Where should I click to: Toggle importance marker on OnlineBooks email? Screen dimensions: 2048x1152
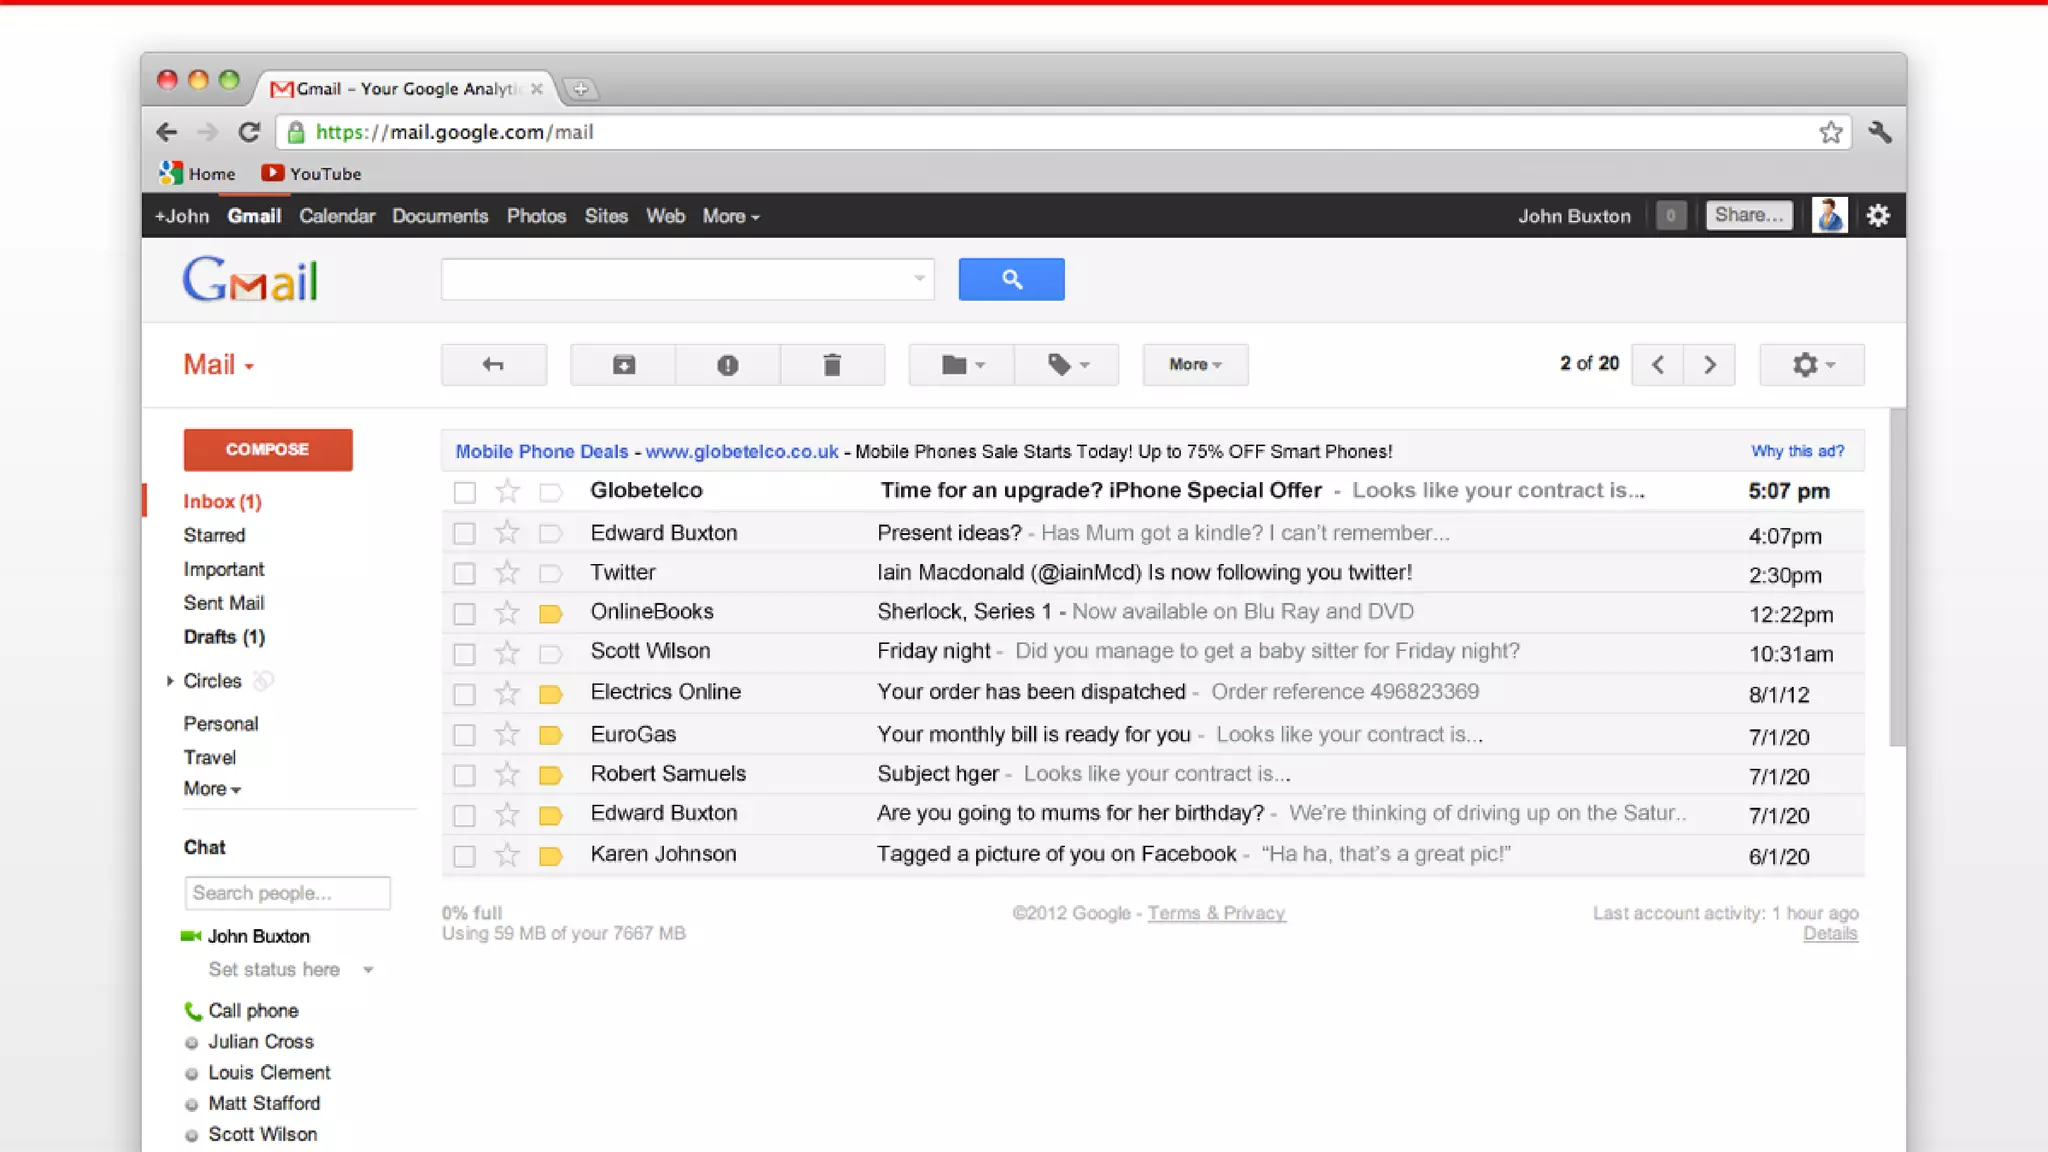(550, 613)
